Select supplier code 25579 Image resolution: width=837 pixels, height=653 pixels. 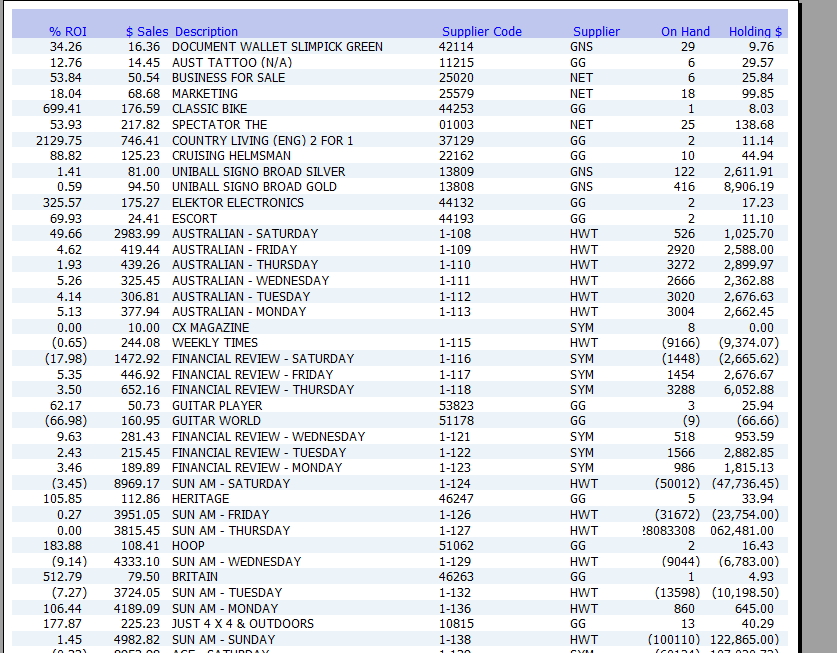click(456, 93)
